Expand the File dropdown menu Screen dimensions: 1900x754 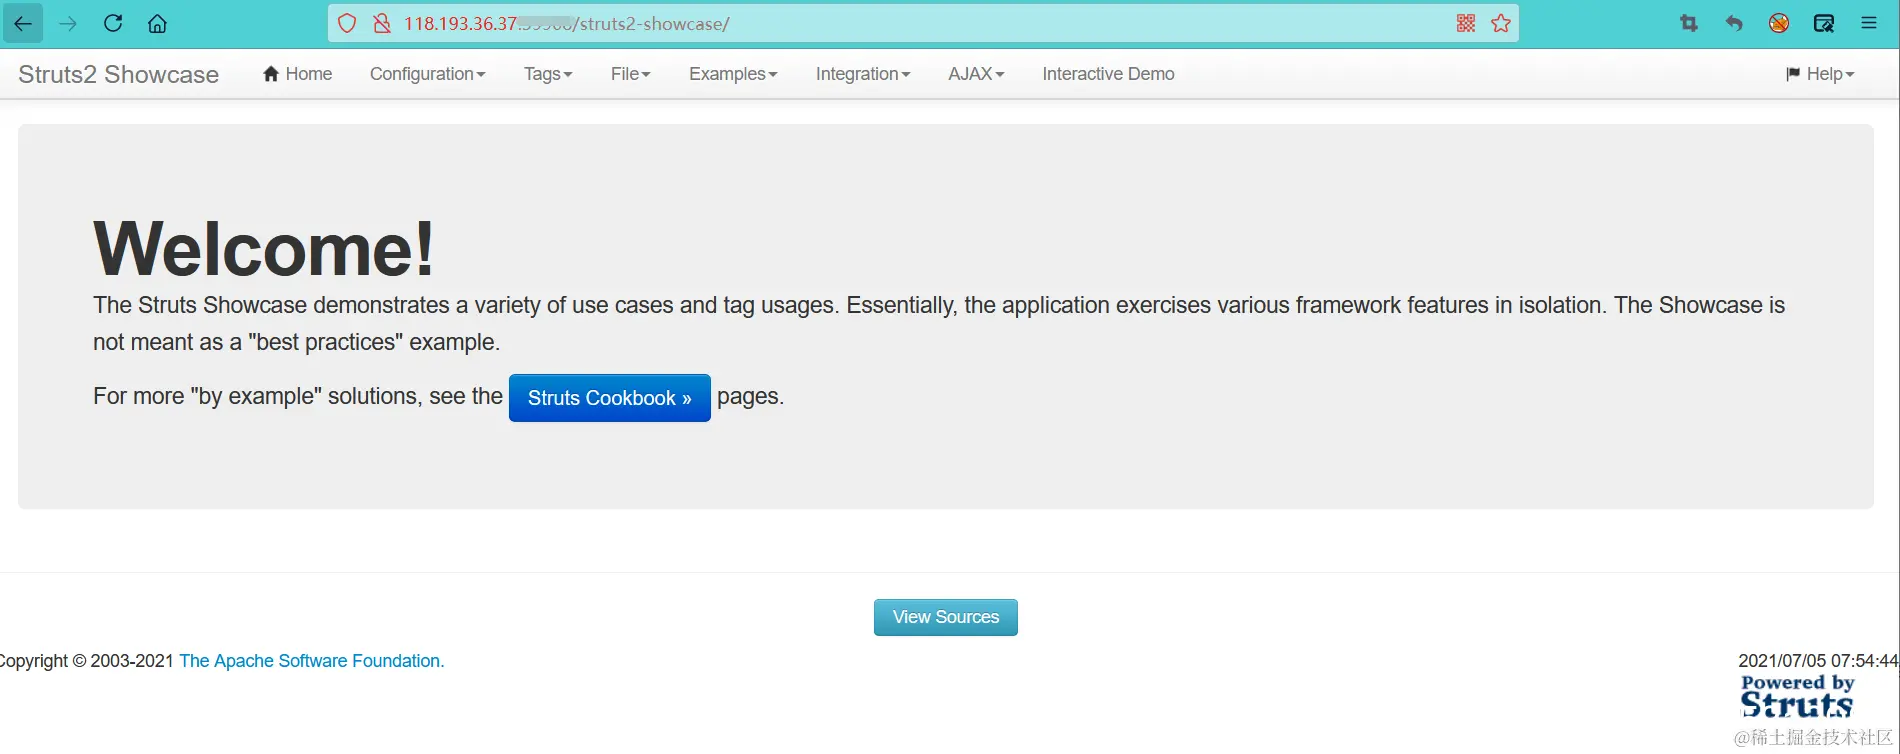630,74
